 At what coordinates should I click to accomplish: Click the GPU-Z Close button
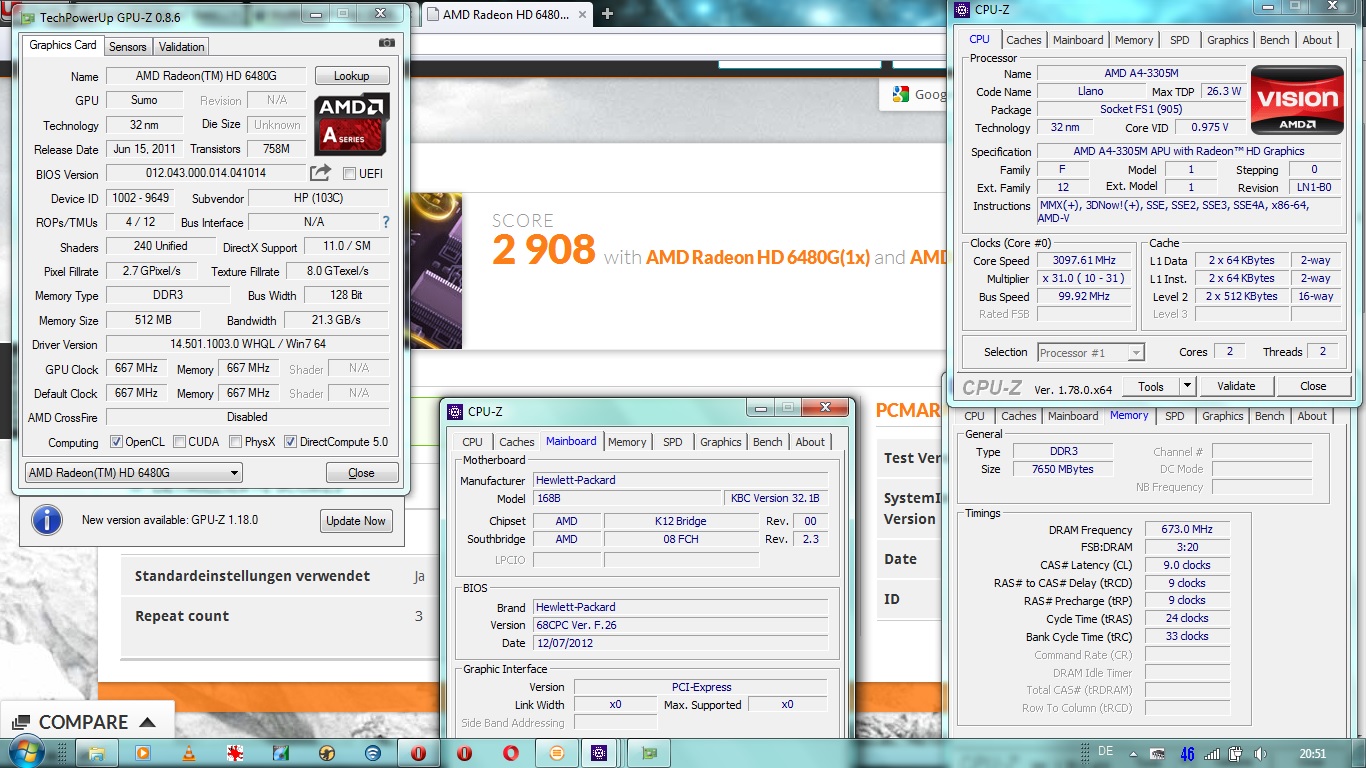tap(362, 473)
